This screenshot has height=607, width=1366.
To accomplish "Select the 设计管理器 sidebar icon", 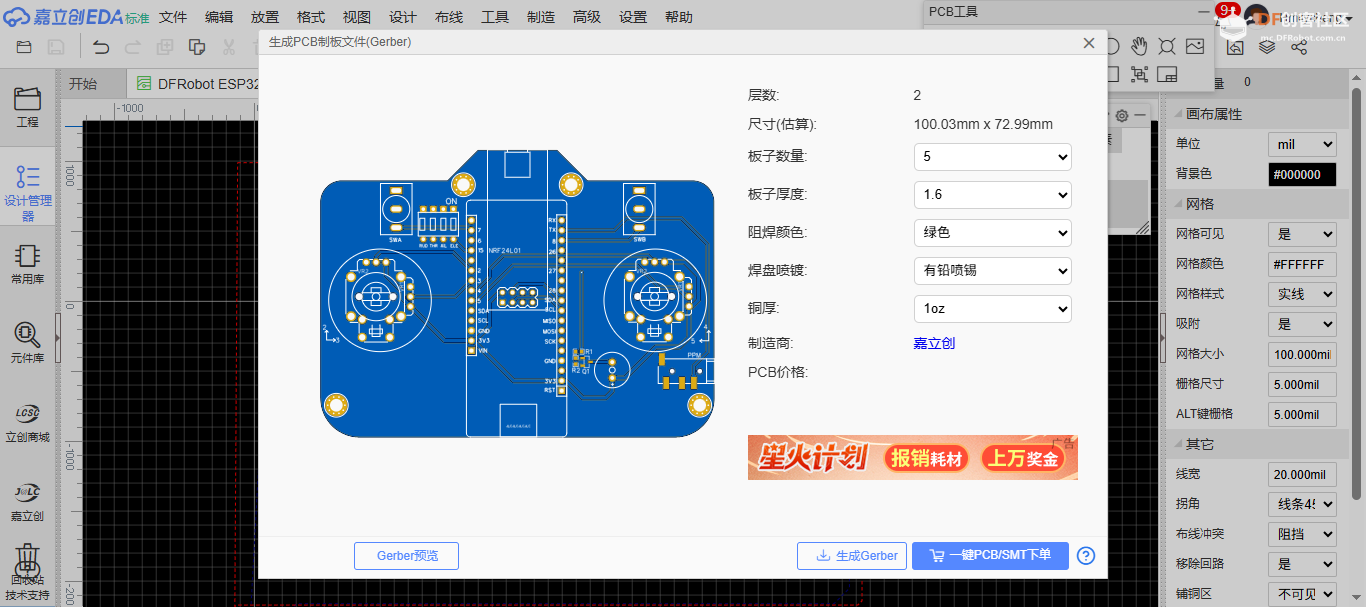I will 27,190.
